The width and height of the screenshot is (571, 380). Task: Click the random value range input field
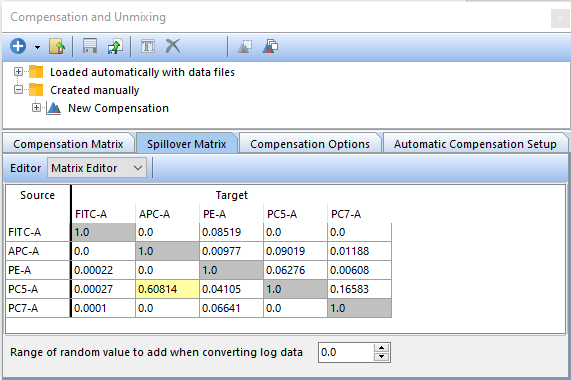click(346, 352)
